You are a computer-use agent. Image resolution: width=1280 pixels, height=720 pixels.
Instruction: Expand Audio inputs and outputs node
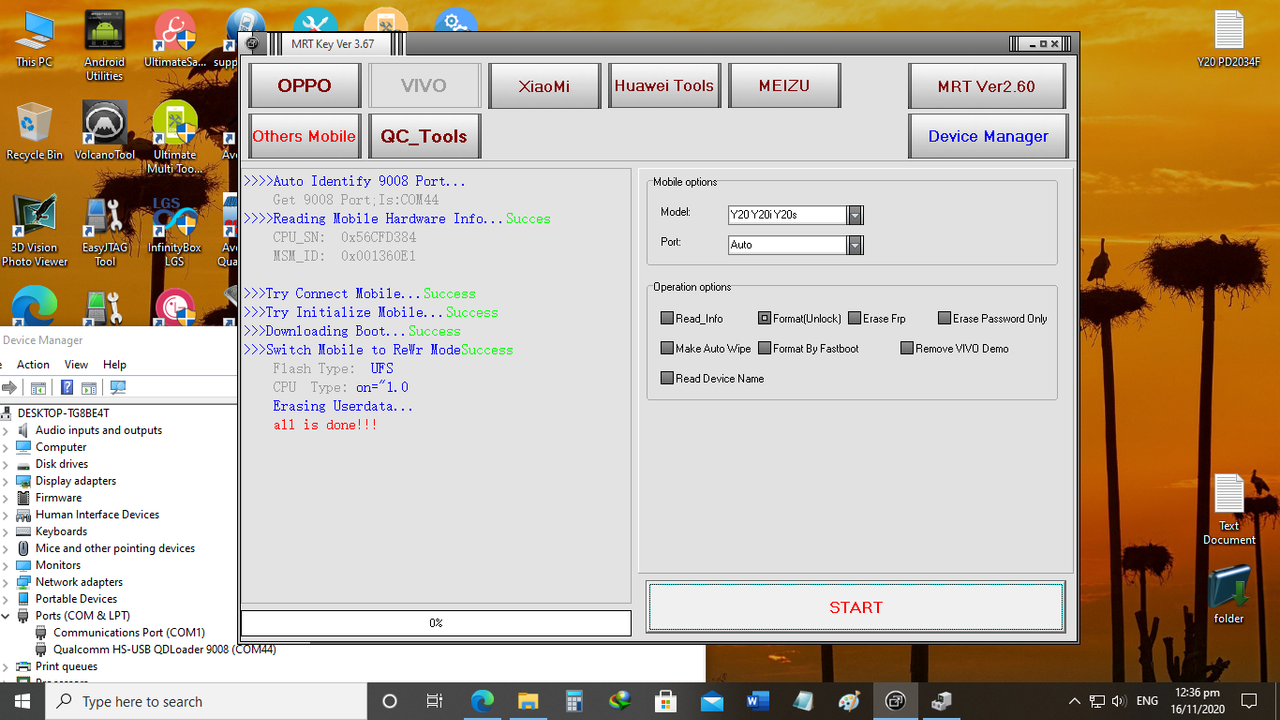click(6, 430)
